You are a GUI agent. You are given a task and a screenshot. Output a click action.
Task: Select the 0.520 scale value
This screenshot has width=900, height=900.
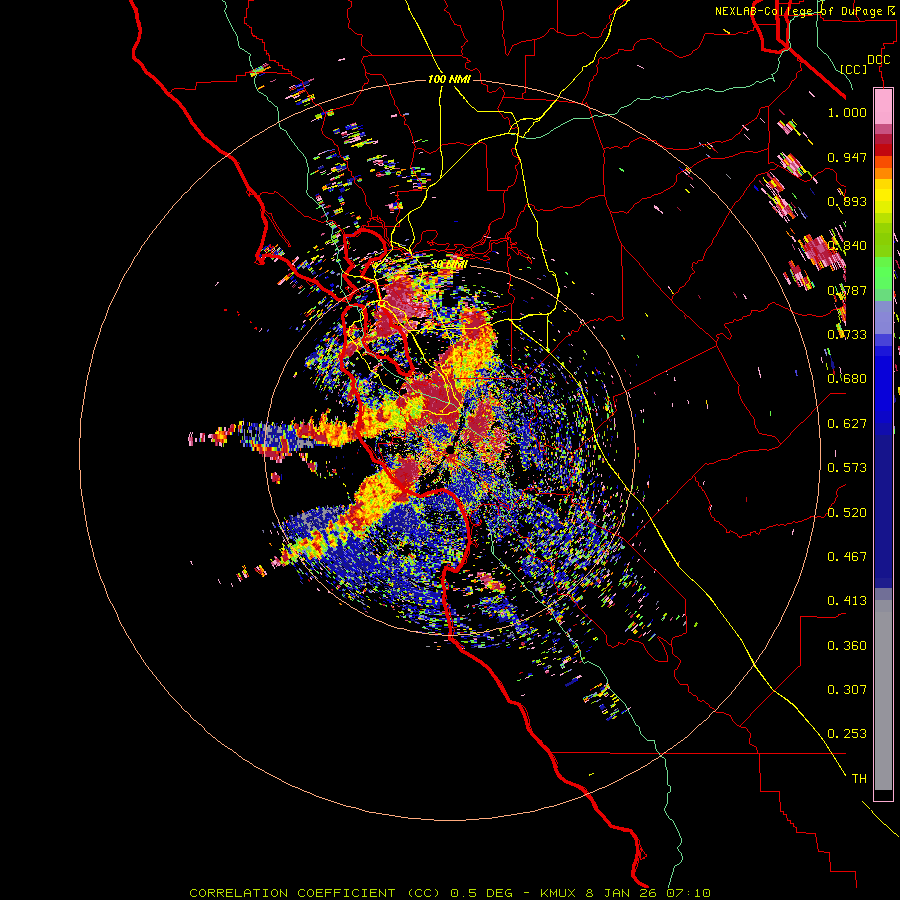point(847,513)
